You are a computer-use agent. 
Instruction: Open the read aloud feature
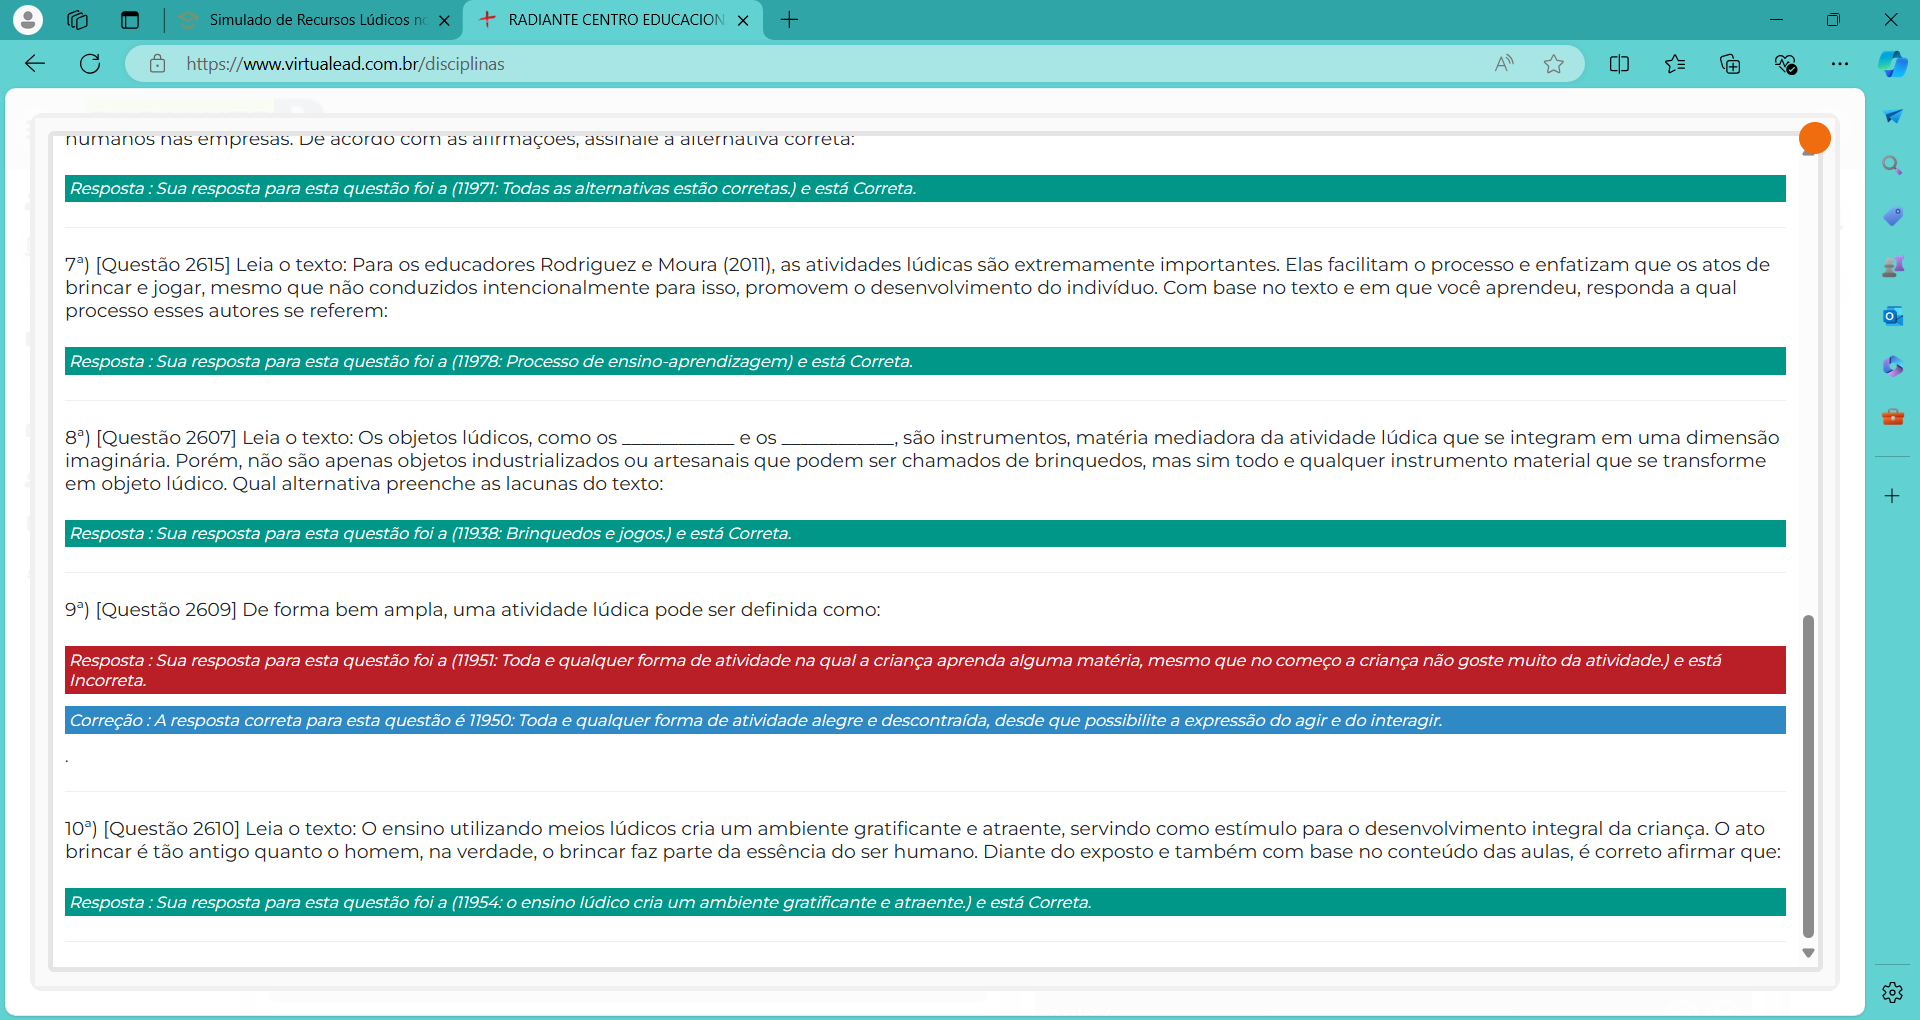(x=1503, y=64)
